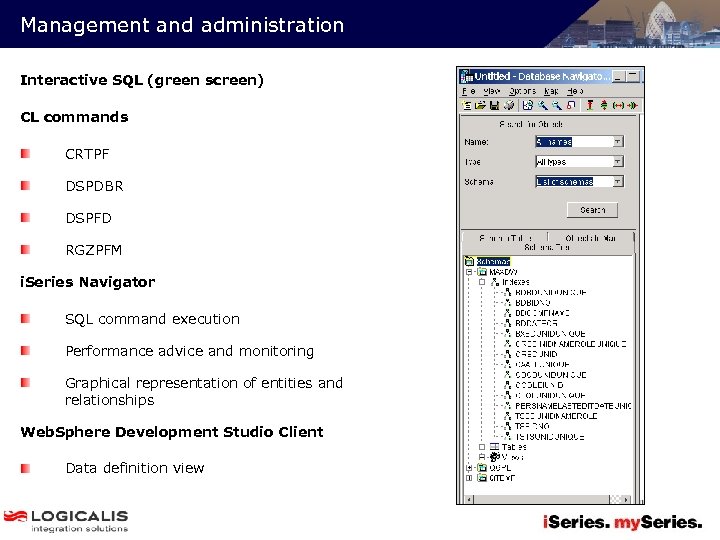Image resolution: width=720 pixels, height=540 pixels.
Task: Toggle the Indexes node expander box
Action: (x=482, y=282)
